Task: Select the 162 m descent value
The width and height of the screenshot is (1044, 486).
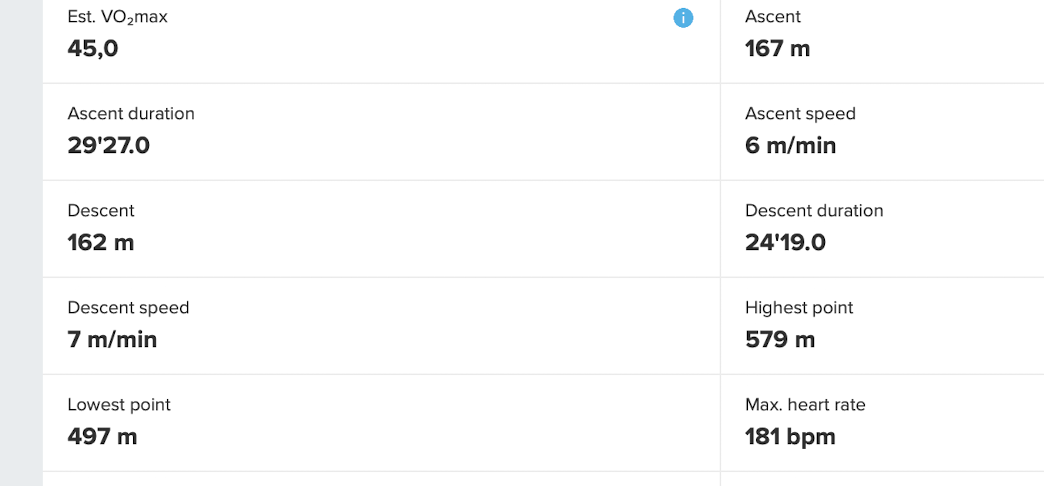Action: [100, 243]
